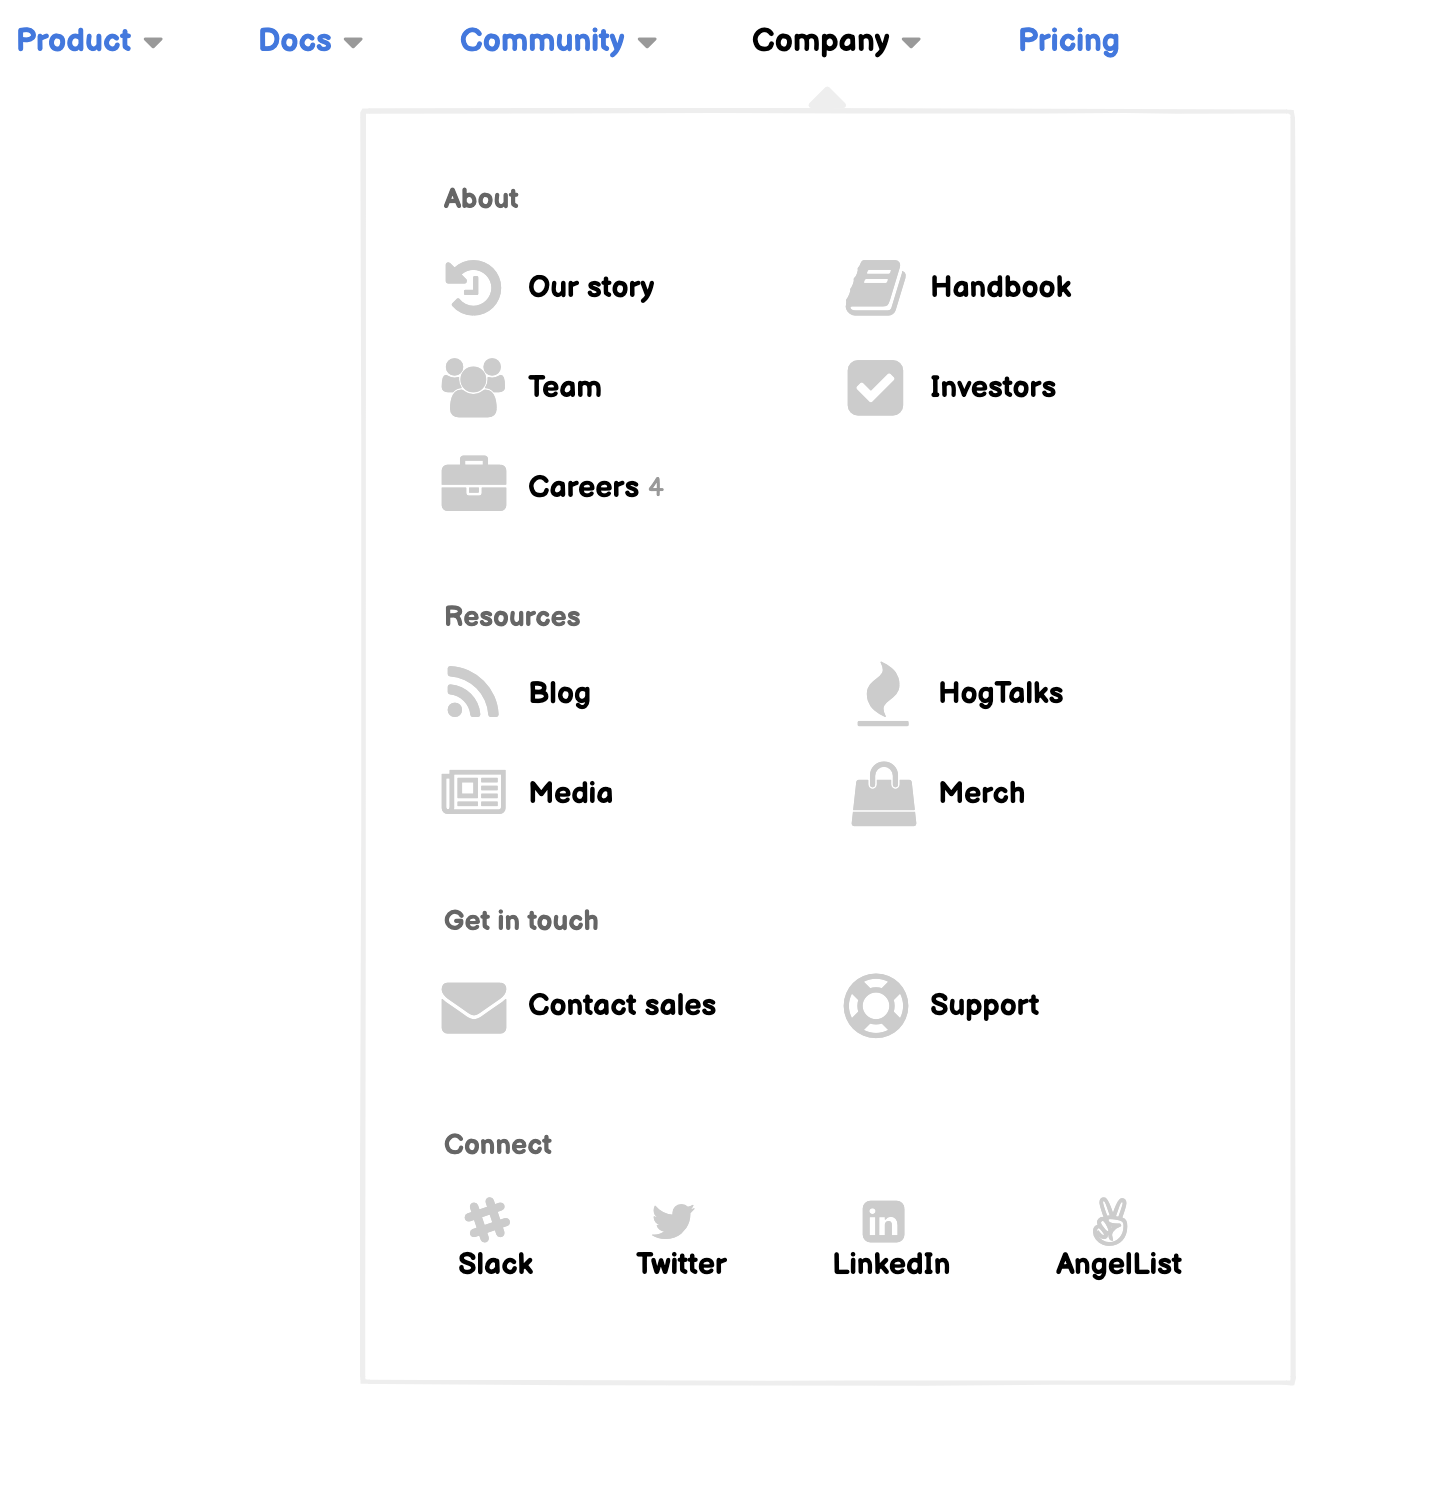Click the Our story history icon
This screenshot has height=1486, width=1446.
[471, 286]
